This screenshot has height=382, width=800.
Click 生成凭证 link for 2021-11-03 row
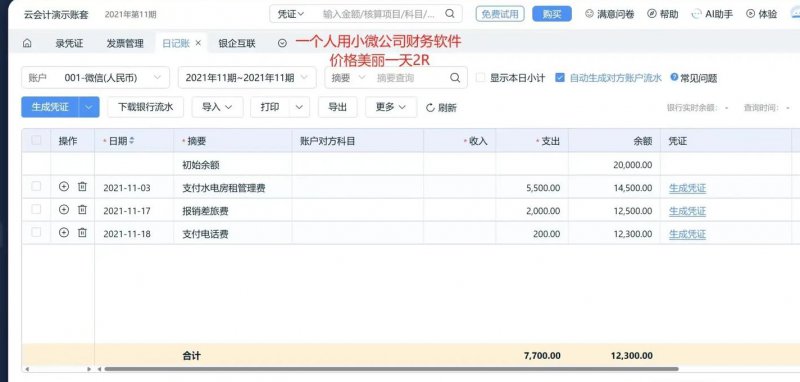pos(687,188)
